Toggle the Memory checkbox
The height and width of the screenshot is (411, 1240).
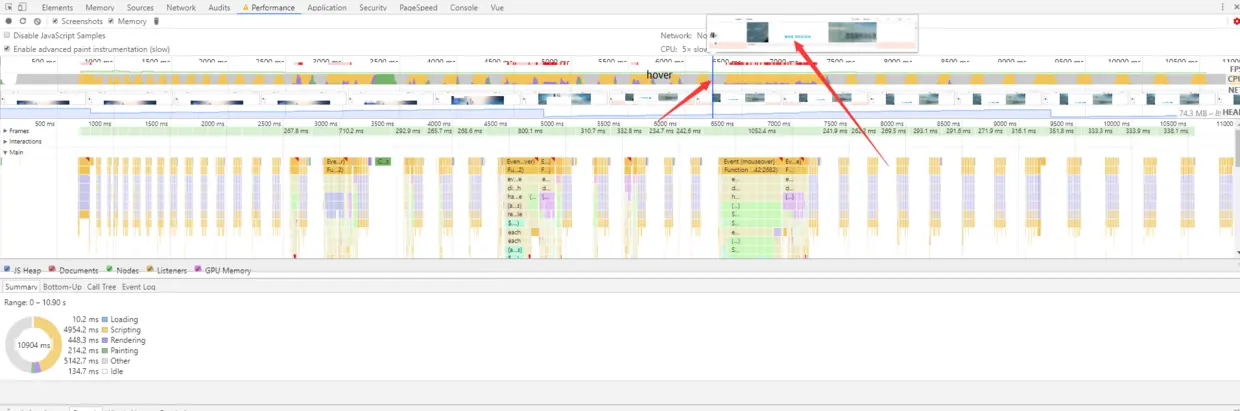point(111,21)
